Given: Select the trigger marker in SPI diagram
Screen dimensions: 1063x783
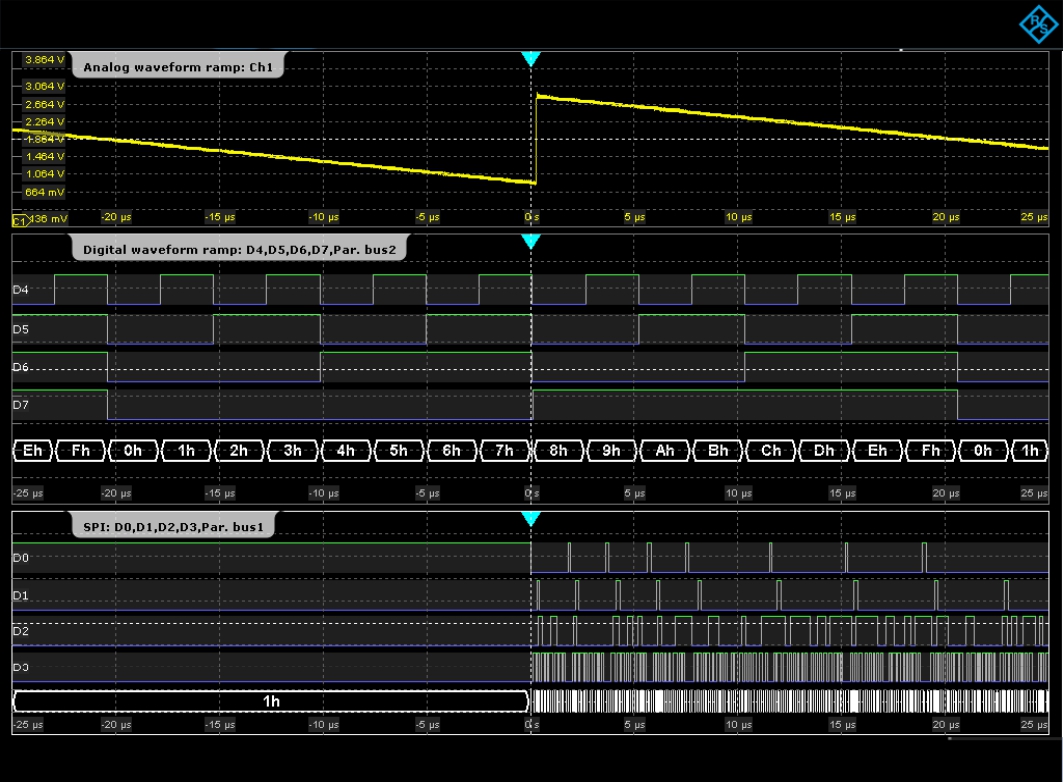Looking at the screenshot, I should click(x=531, y=519).
